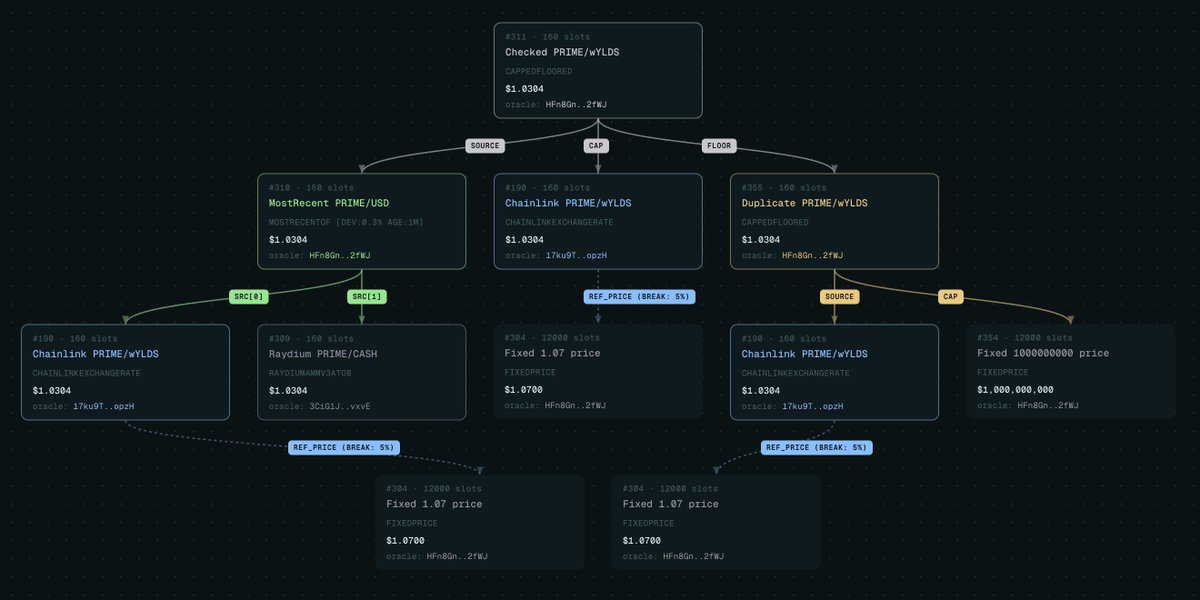Click the '#310 · 160 slots' header
1200x600 pixels.
coord(311,188)
